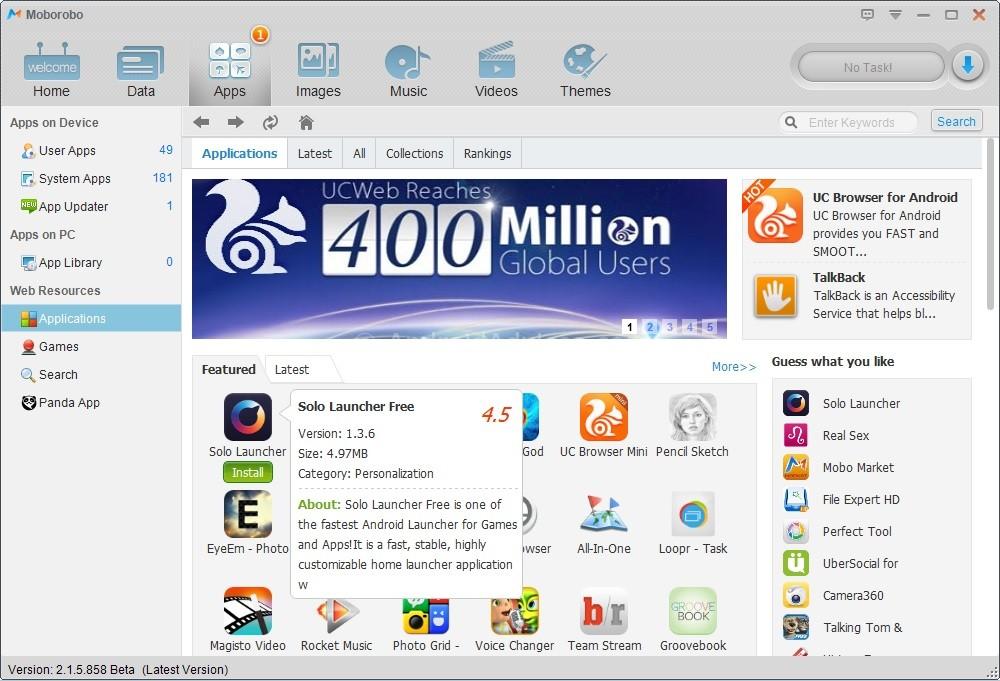Open User Apps in the sidebar
This screenshot has width=1000, height=681.
91,150
